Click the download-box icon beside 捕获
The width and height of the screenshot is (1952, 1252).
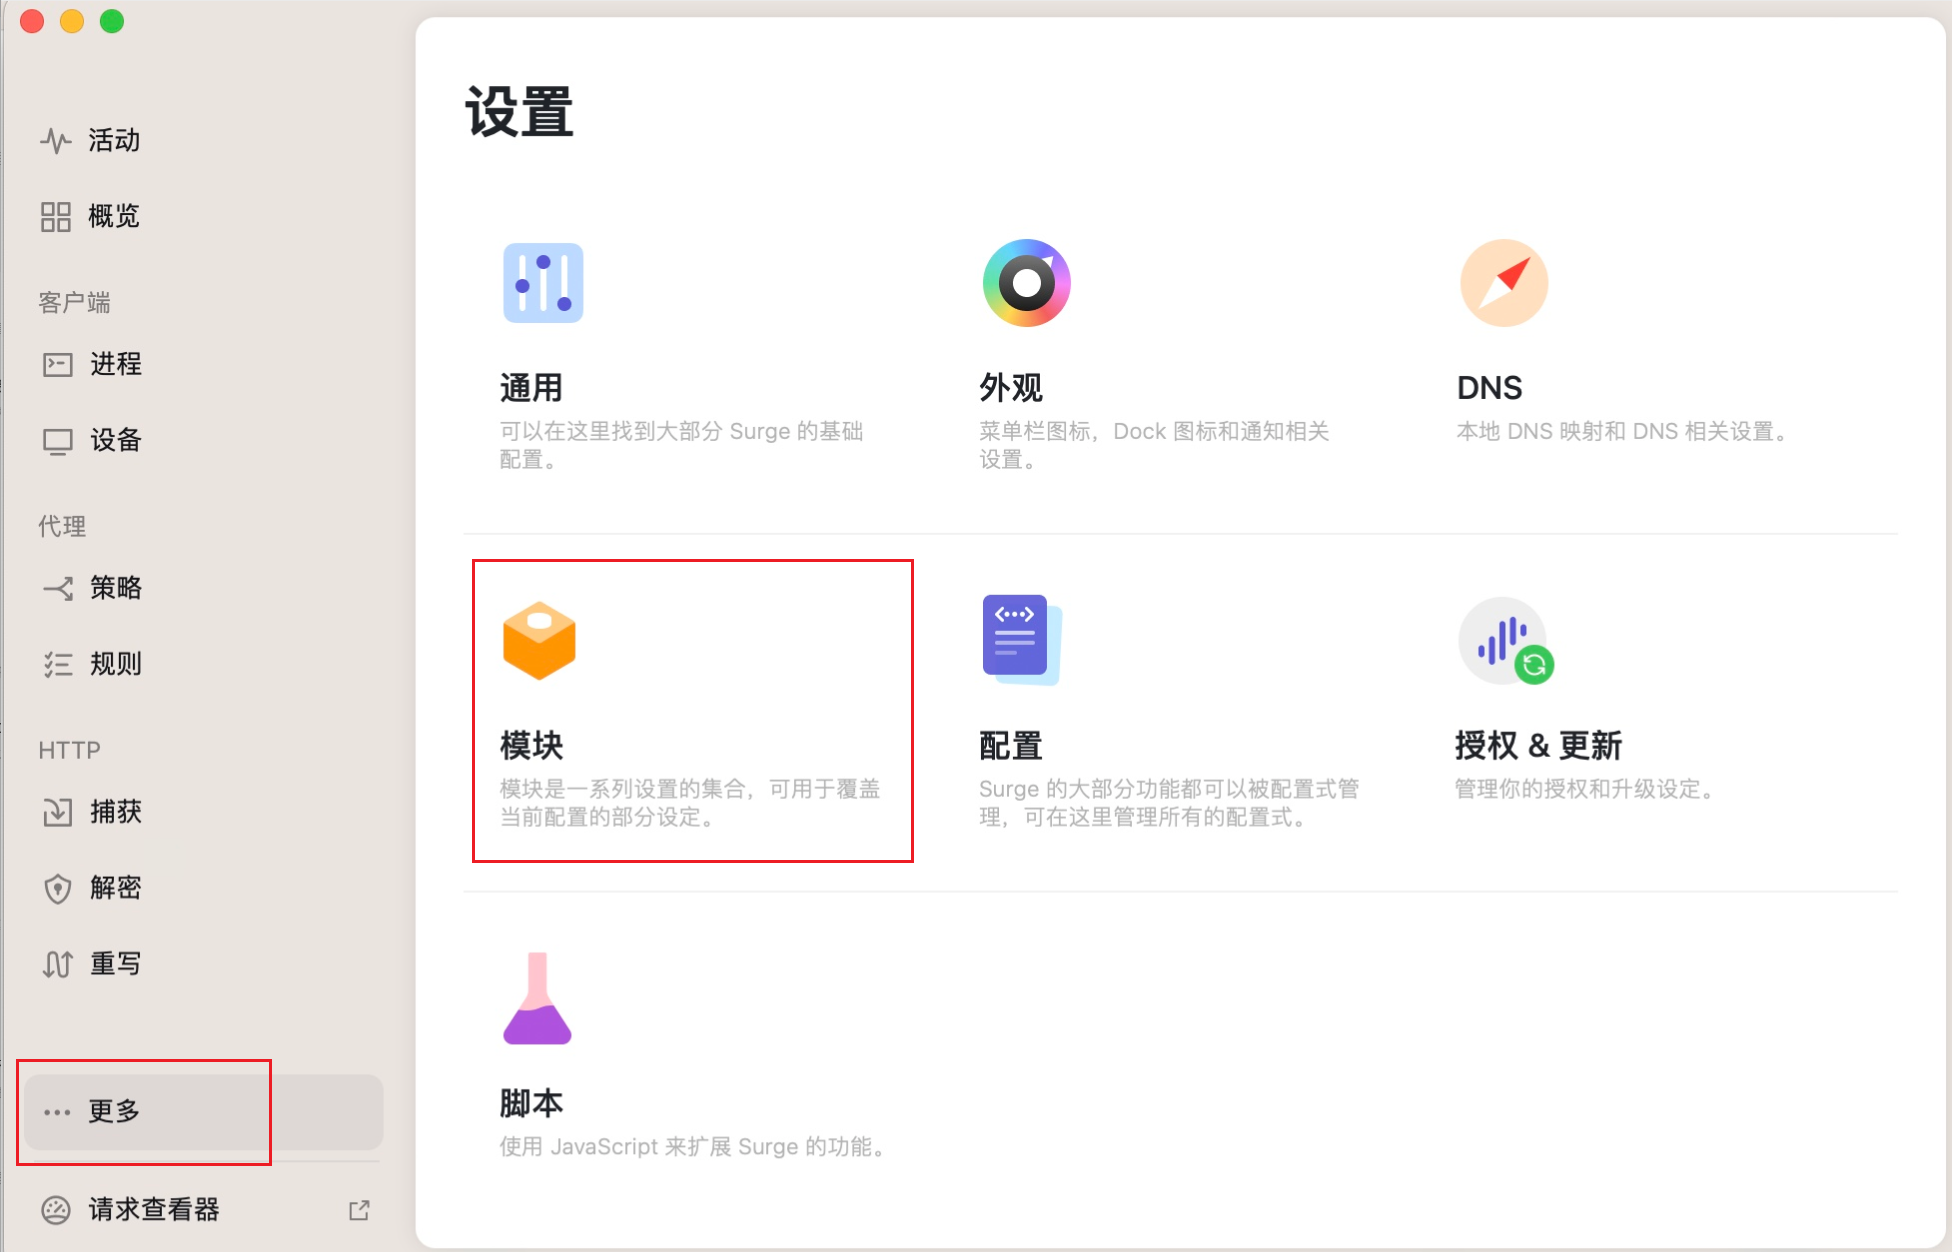click(x=58, y=812)
